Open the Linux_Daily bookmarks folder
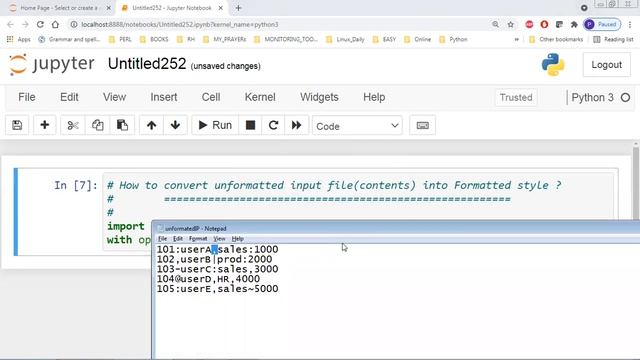This screenshot has height=360, width=640. tap(345, 40)
